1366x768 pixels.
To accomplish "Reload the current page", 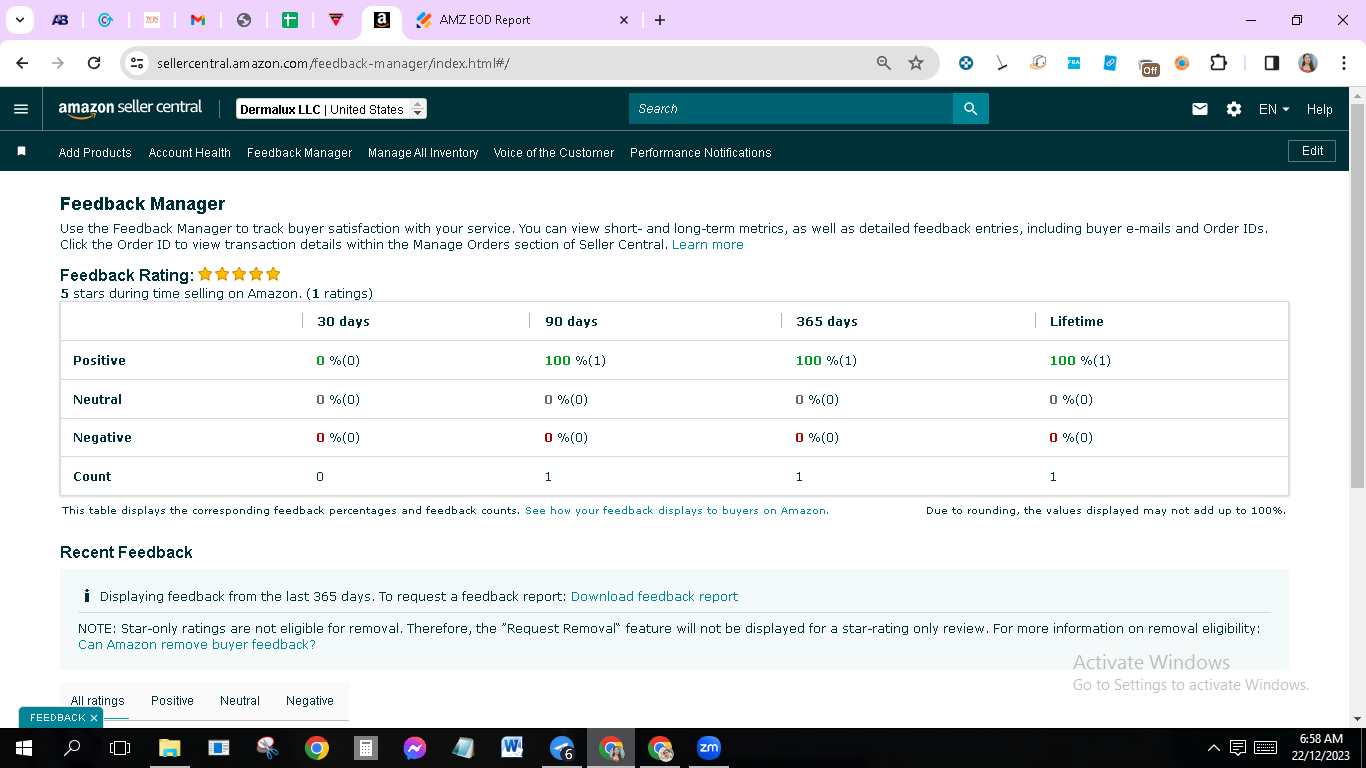I will click(94, 63).
